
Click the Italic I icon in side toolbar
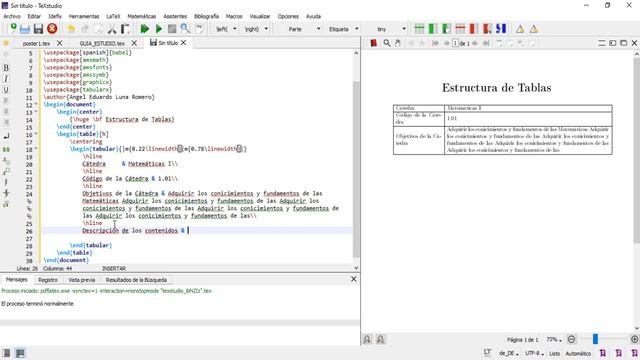6,79
